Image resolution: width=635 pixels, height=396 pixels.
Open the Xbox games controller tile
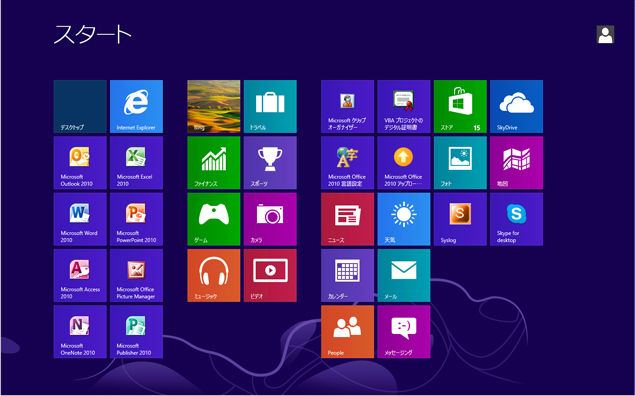click(214, 219)
